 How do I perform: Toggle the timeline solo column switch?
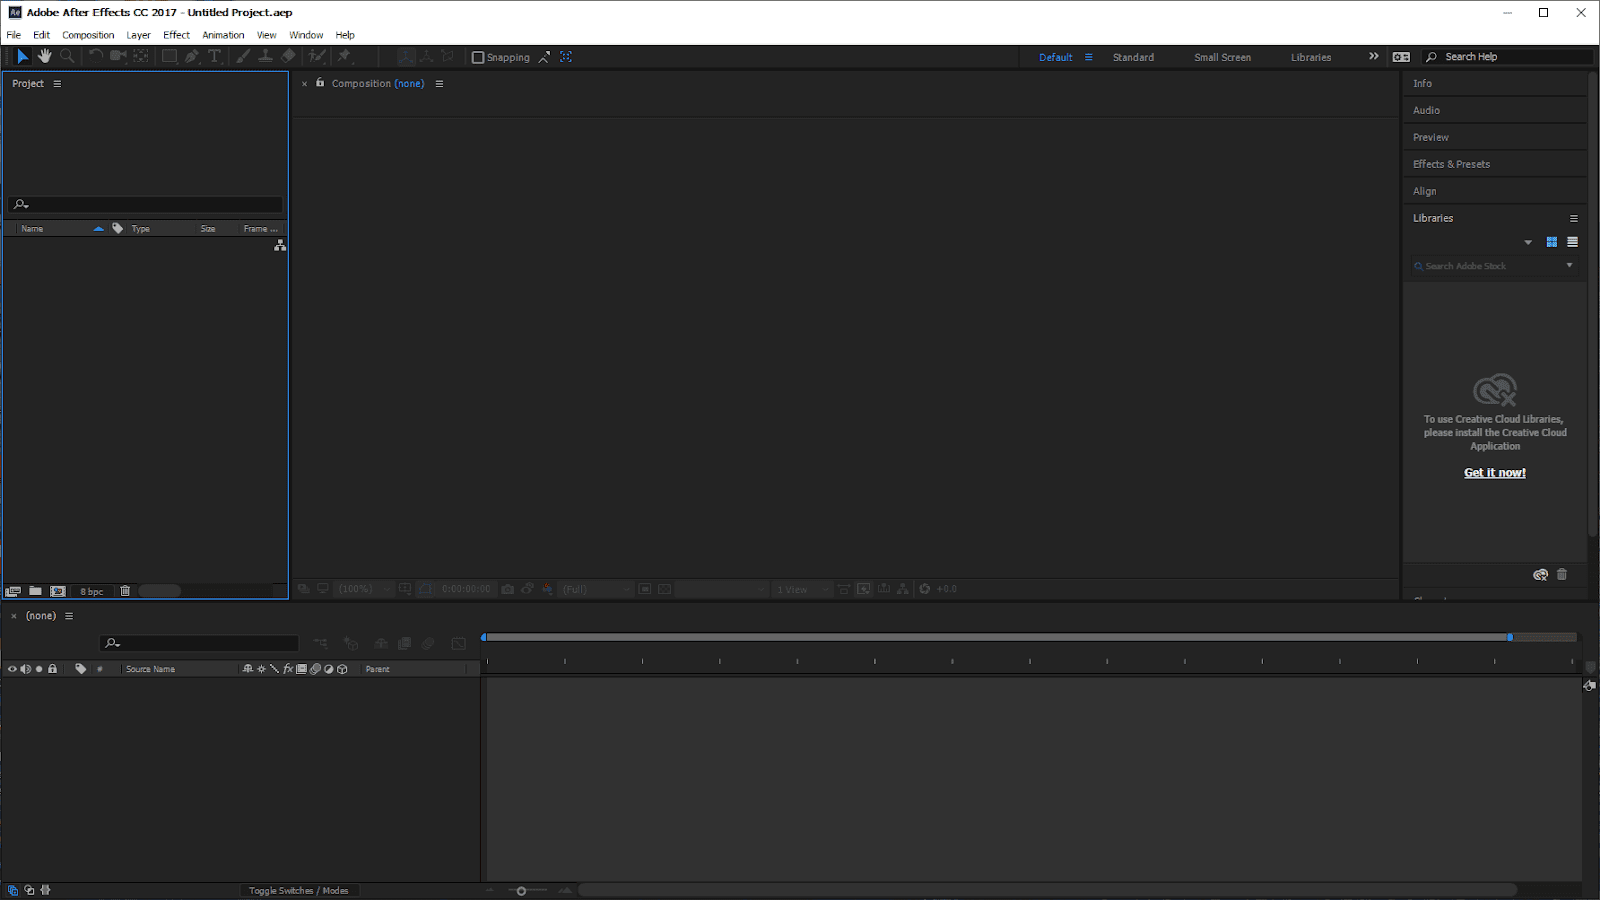coord(39,669)
